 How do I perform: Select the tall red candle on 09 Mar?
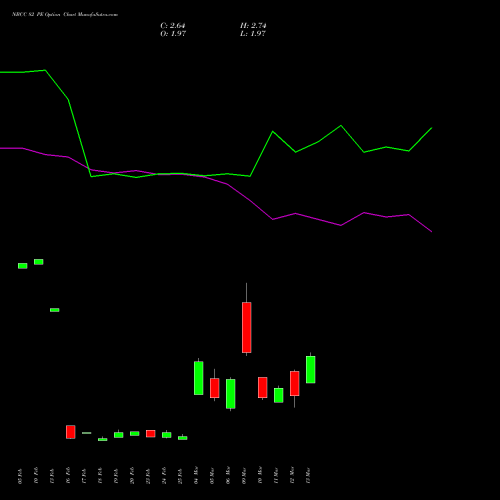pos(247,327)
